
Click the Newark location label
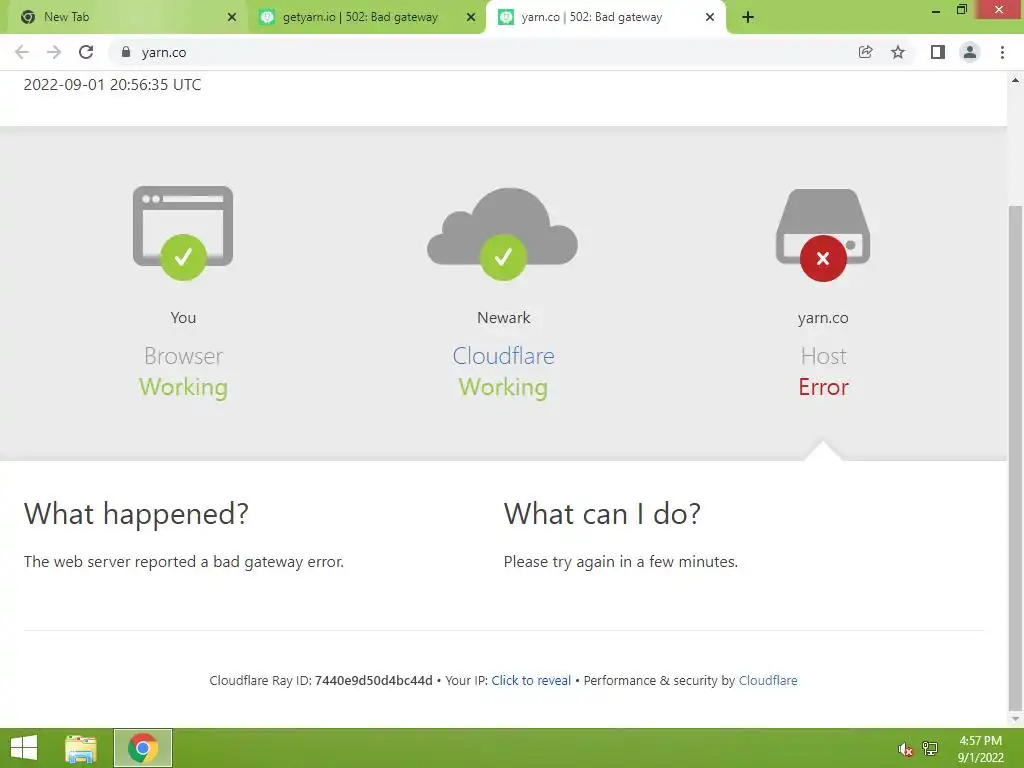pyautogui.click(x=504, y=317)
